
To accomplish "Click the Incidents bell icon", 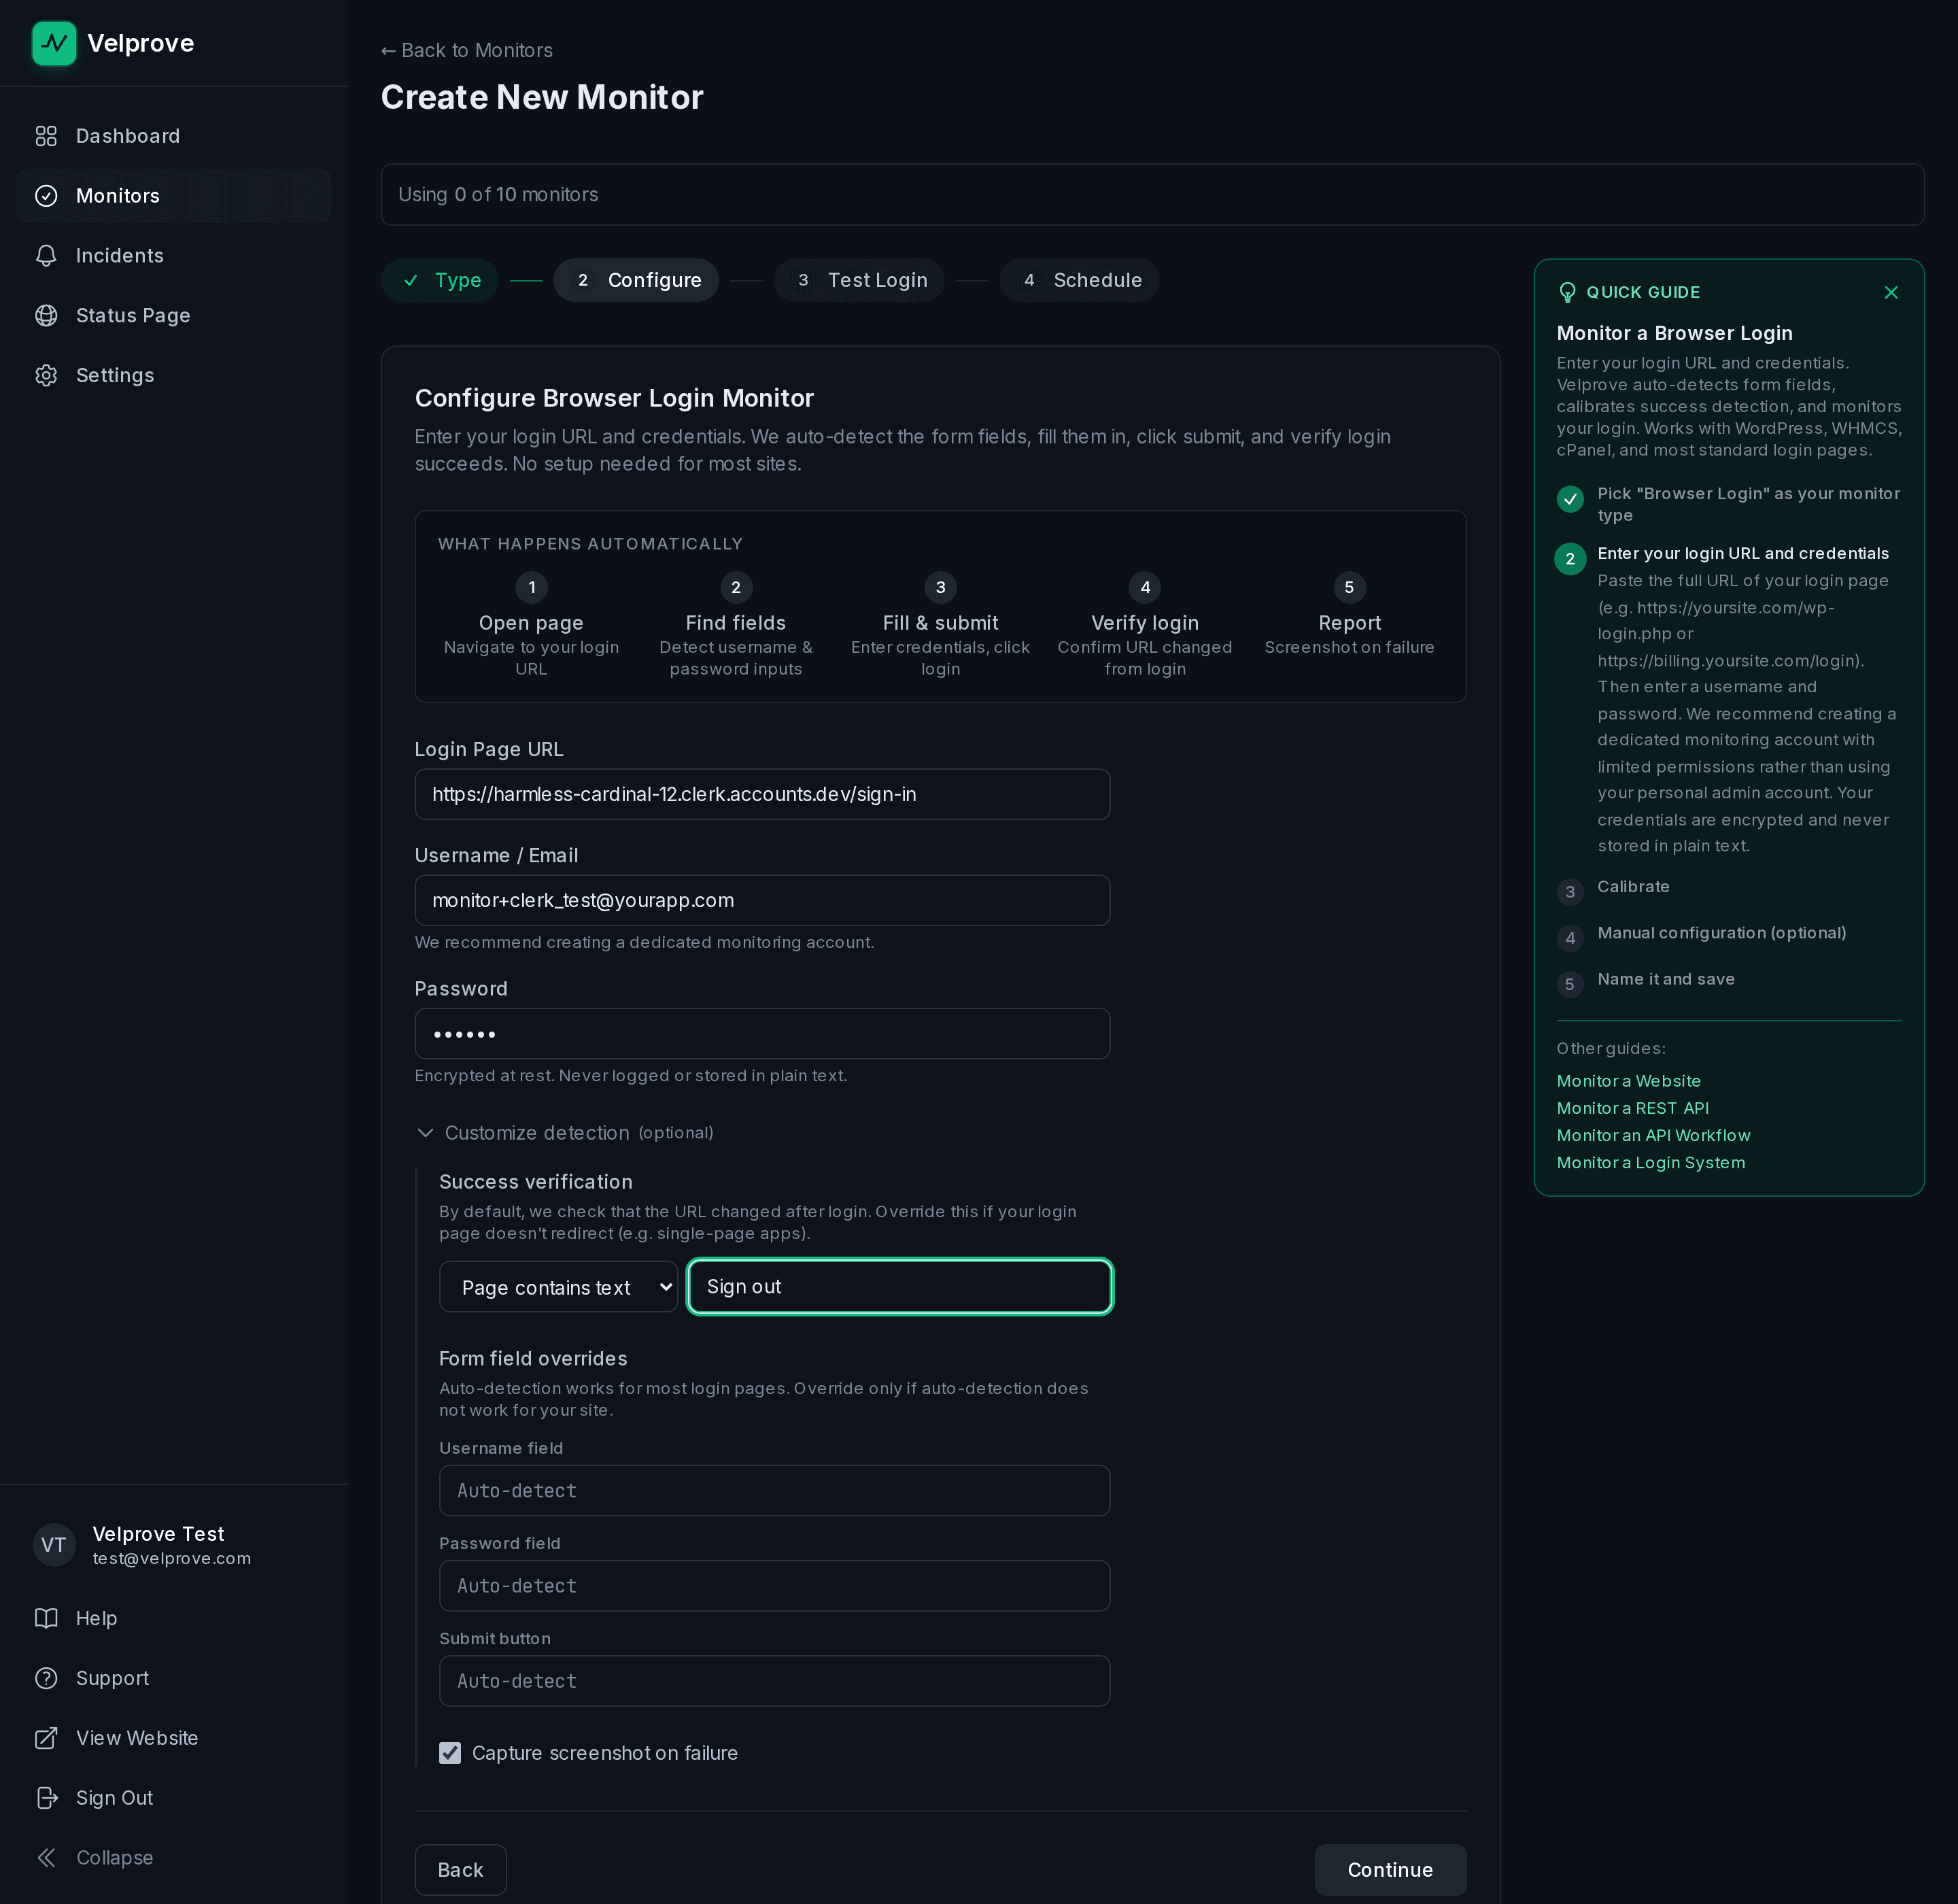I will [46, 256].
